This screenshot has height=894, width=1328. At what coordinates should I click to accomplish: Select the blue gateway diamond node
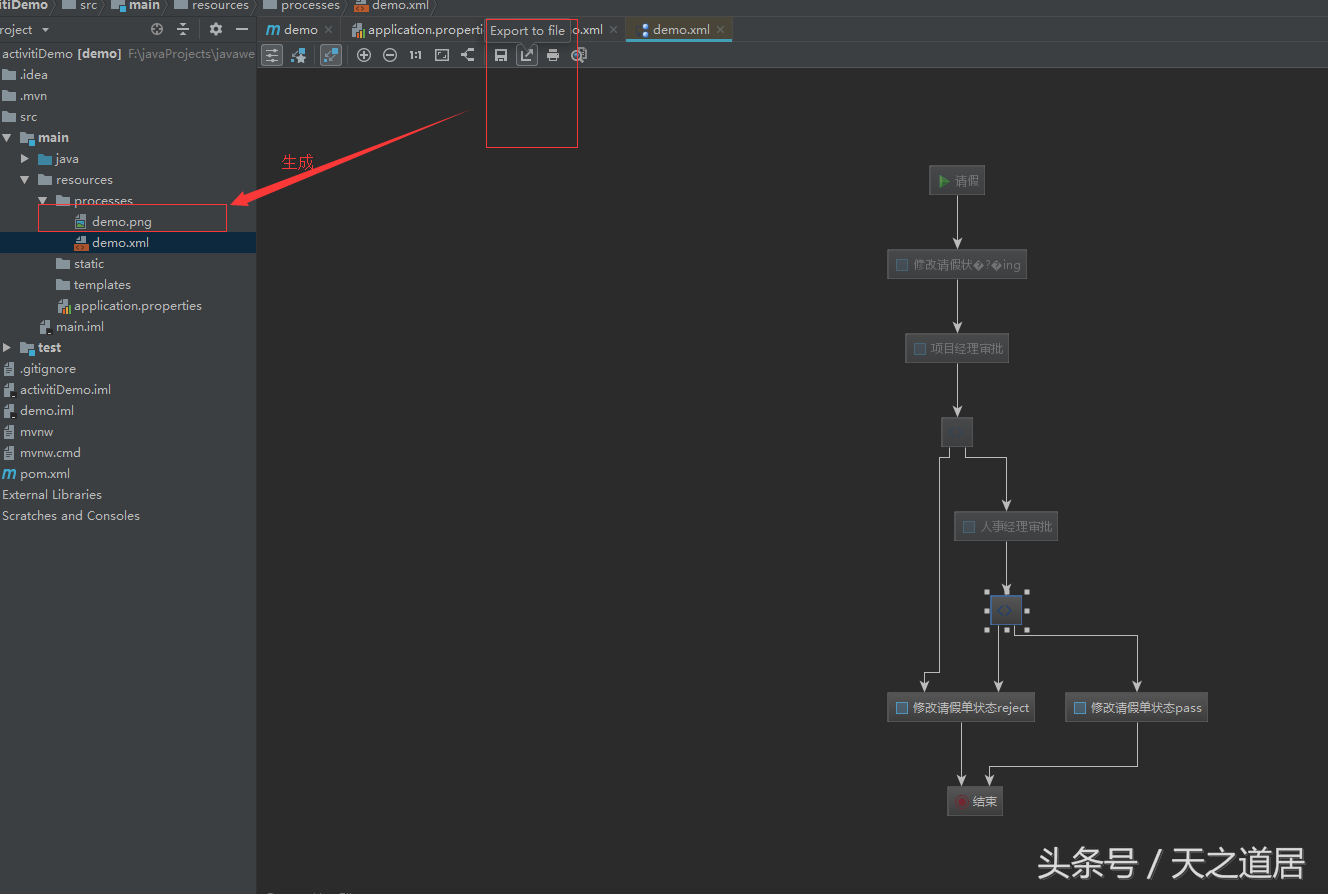1005,610
